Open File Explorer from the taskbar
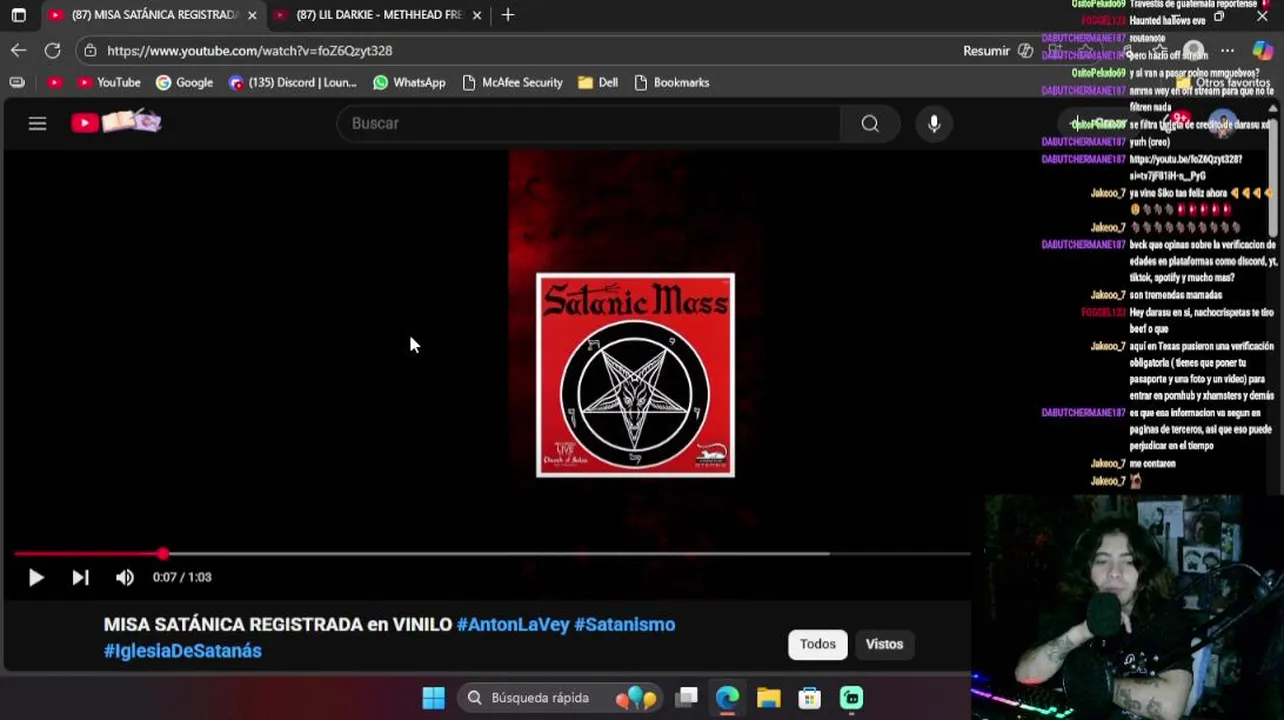The height and width of the screenshot is (720, 1284). [768, 698]
